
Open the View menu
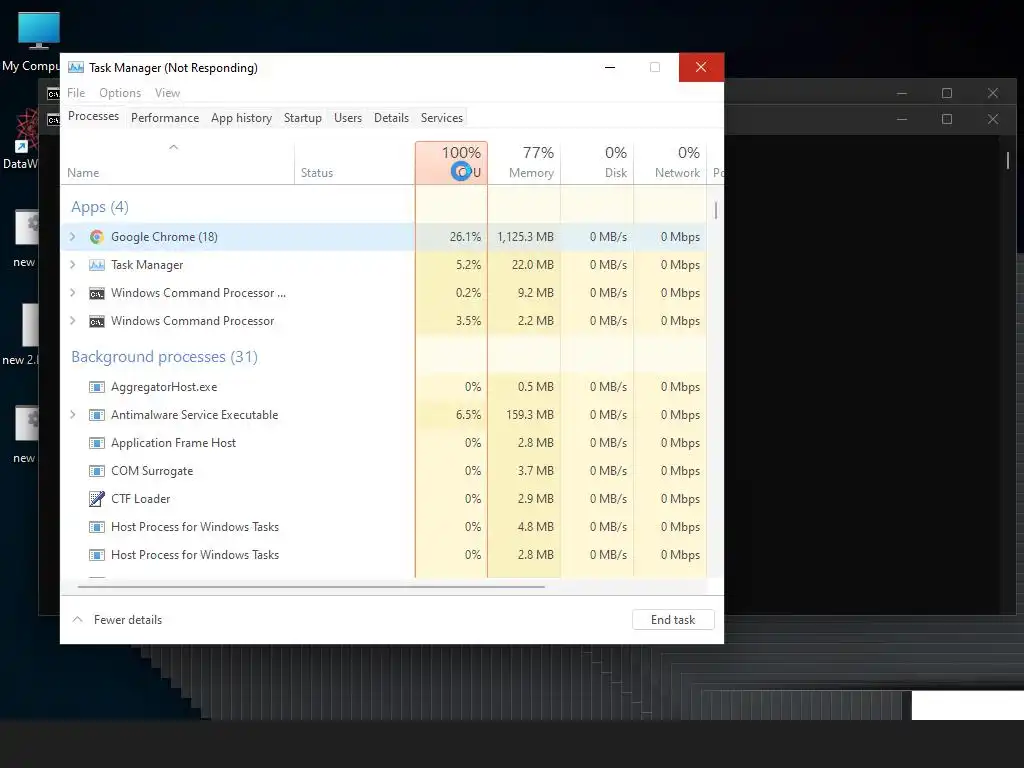167,93
